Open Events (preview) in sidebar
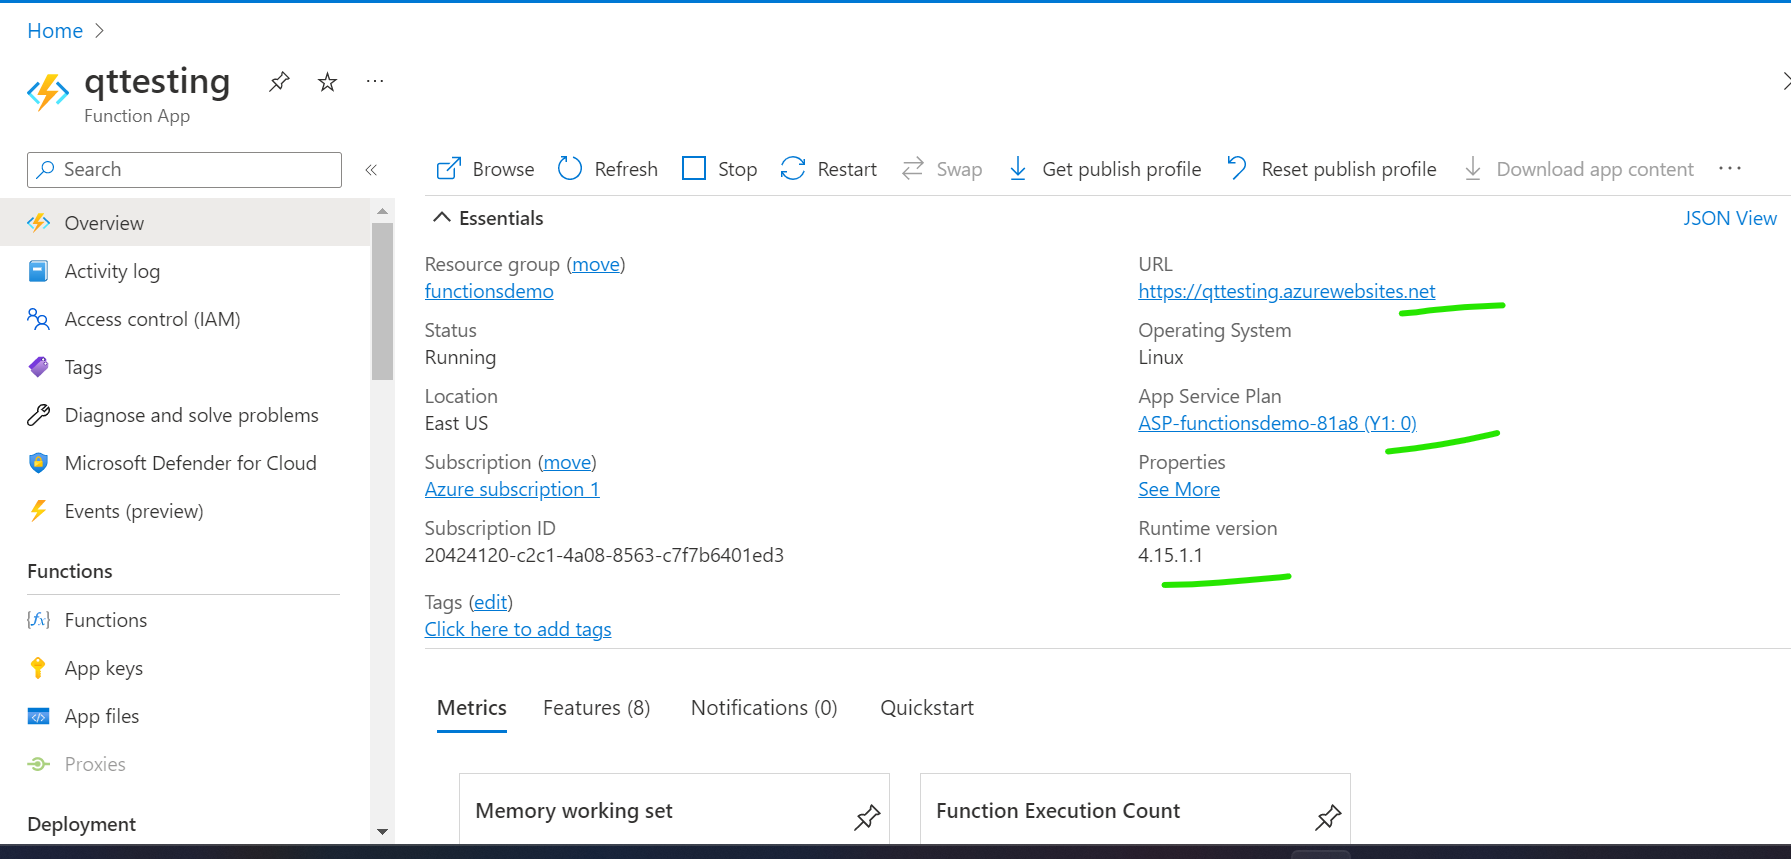Screen dimensions: 1791x859 [x=185, y=511]
